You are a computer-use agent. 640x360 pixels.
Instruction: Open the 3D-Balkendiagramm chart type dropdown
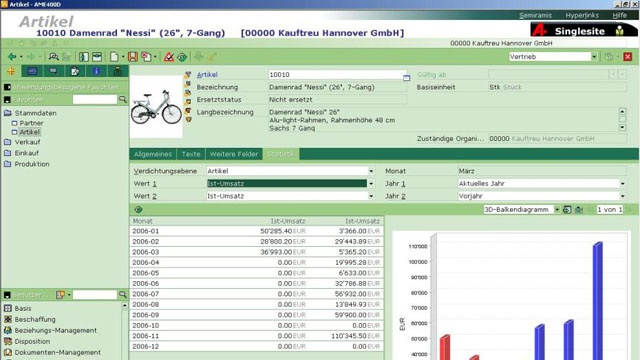(x=557, y=209)
